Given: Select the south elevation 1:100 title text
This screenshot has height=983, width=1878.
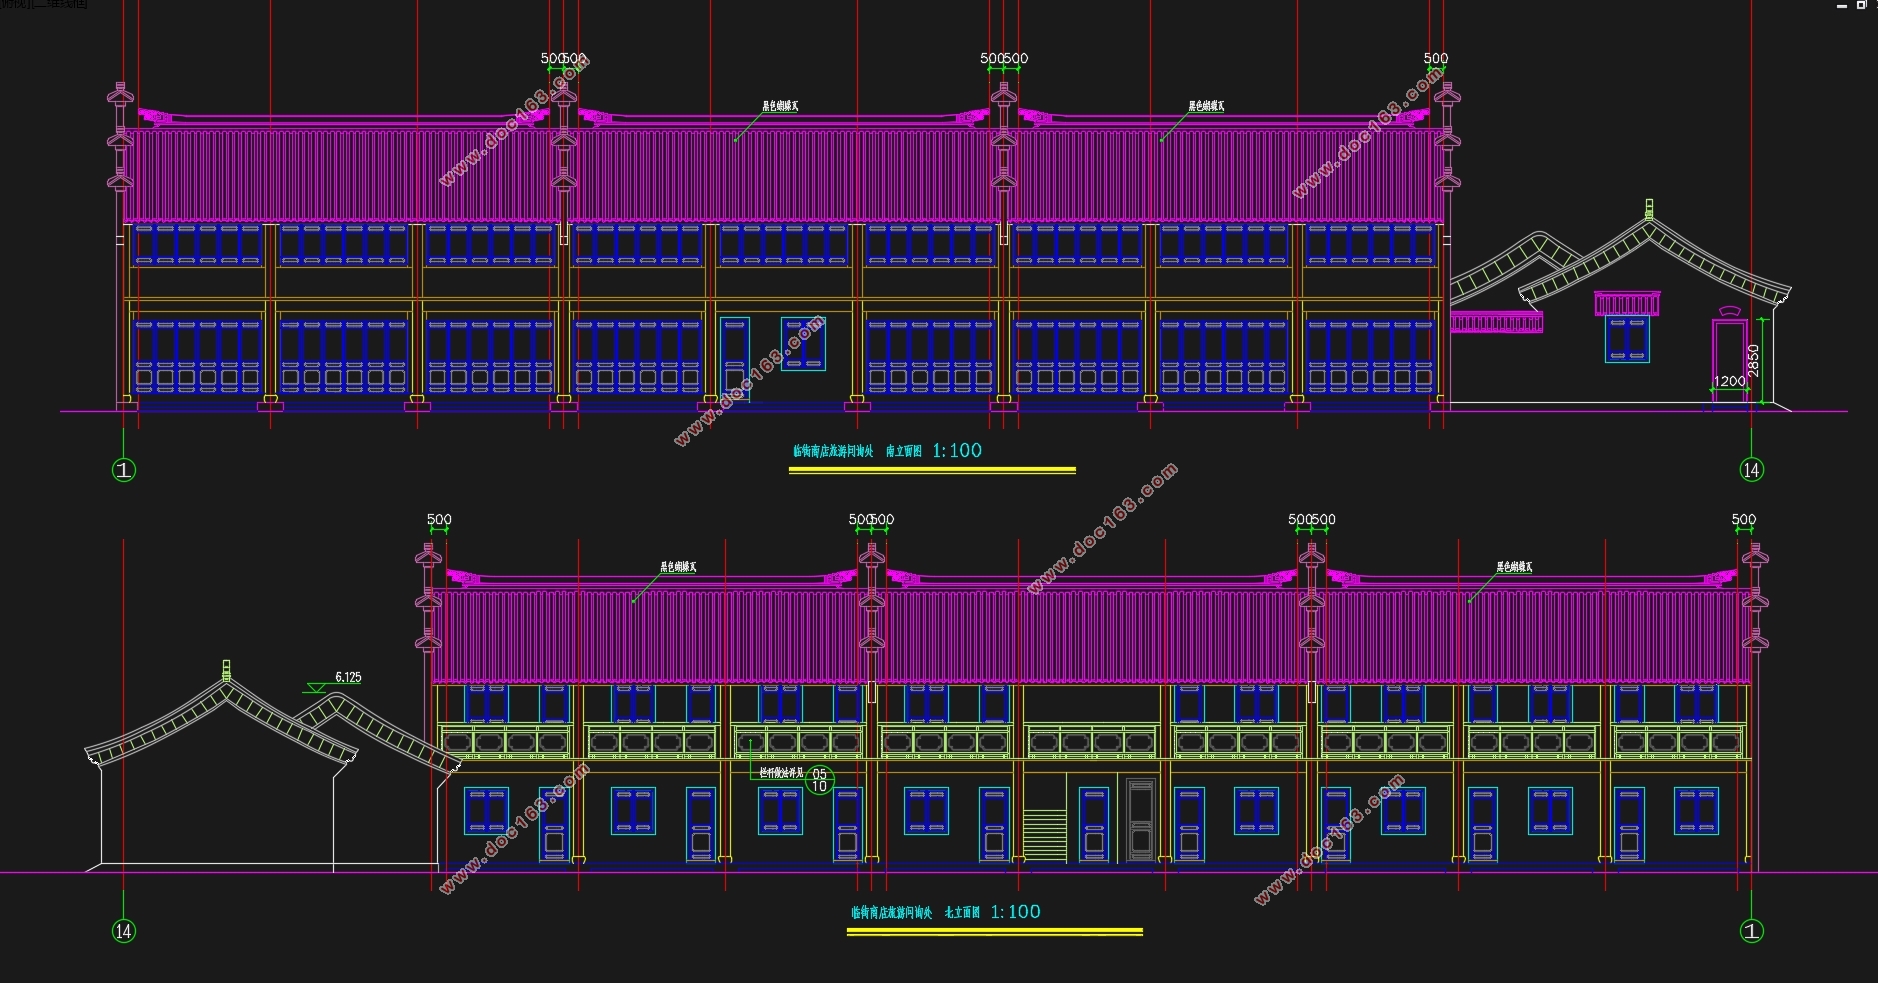Looking at the screenshot, I should point(887,451).
